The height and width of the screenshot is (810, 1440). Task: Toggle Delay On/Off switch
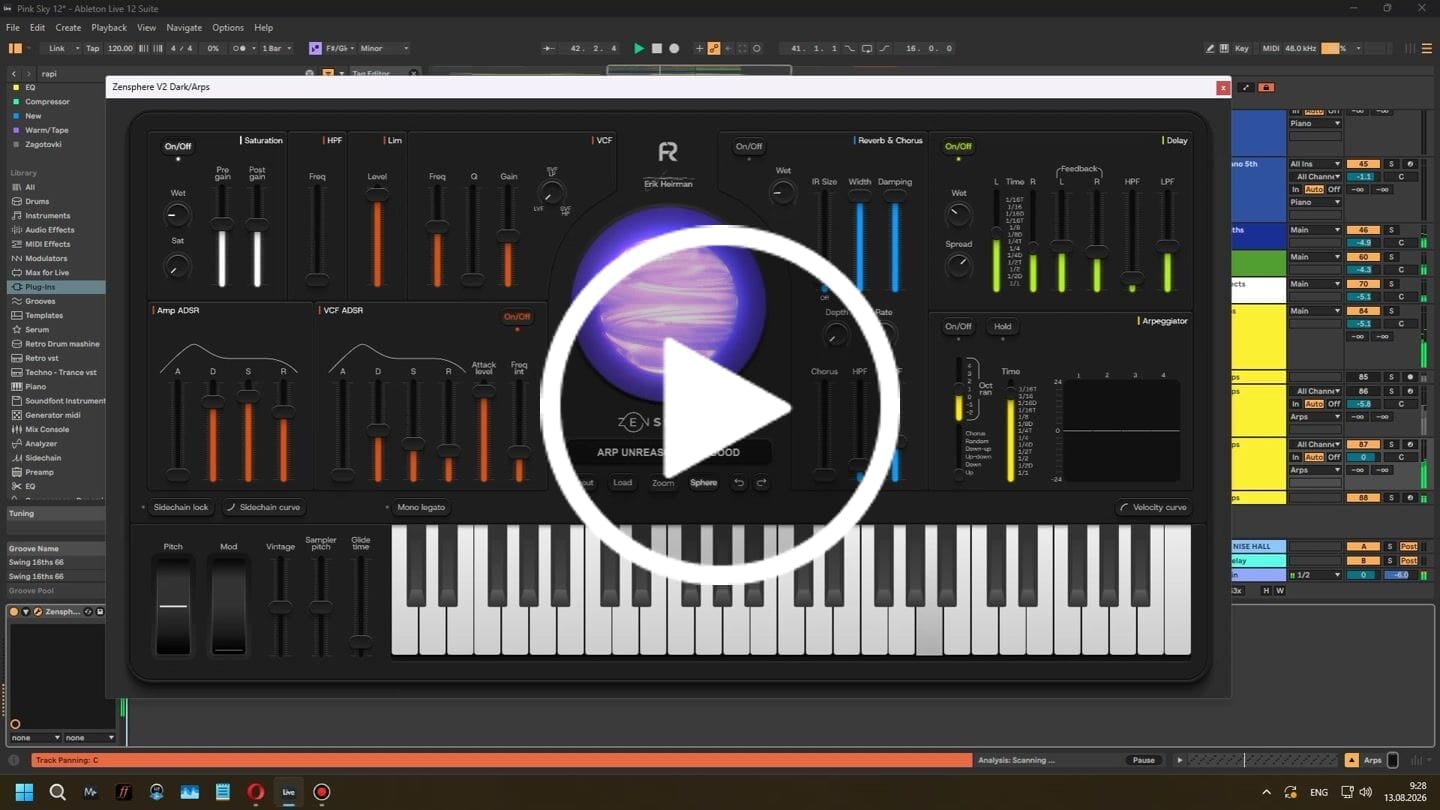coord(958,147)
